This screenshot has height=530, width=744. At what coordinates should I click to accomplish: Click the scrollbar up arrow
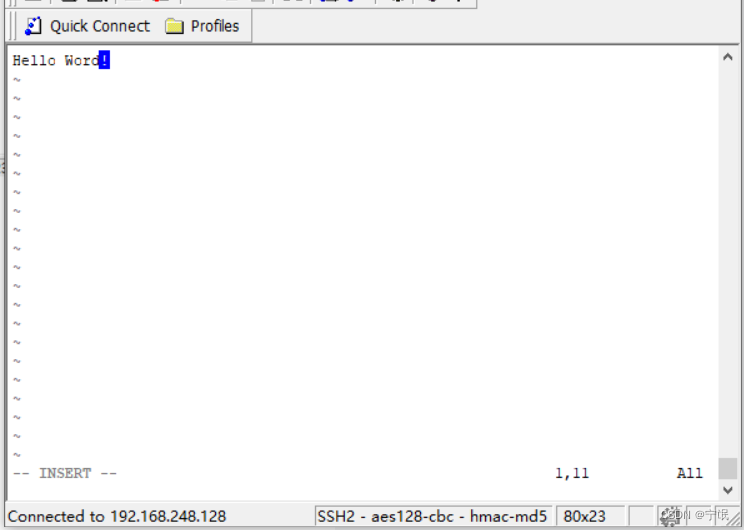[x=727, y=57]
